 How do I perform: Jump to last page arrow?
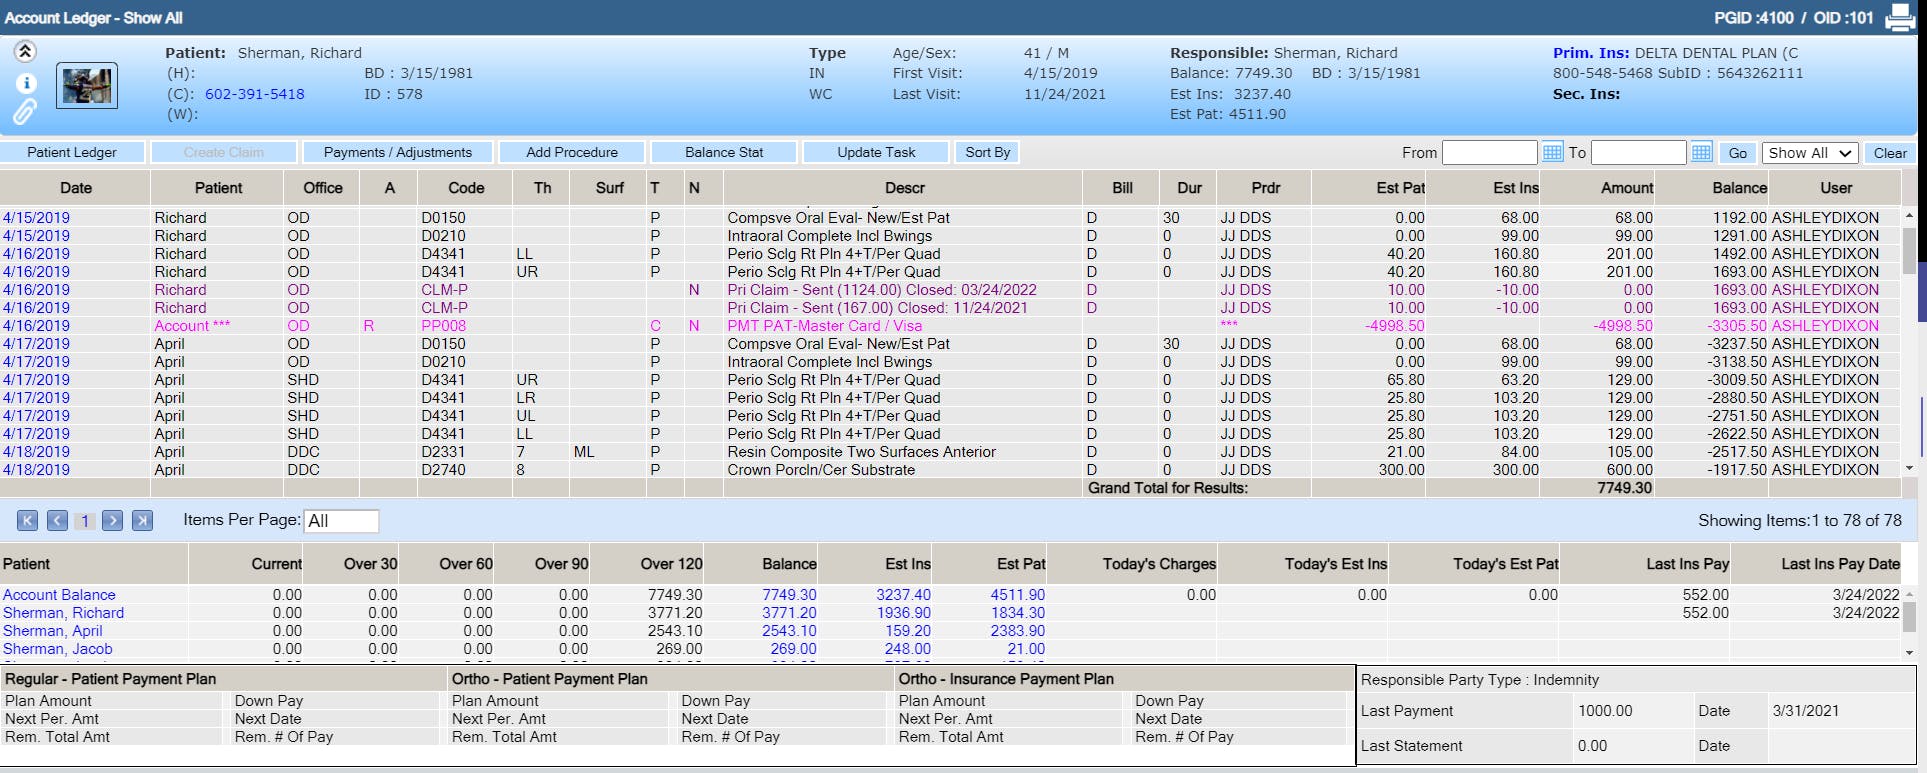143,520
